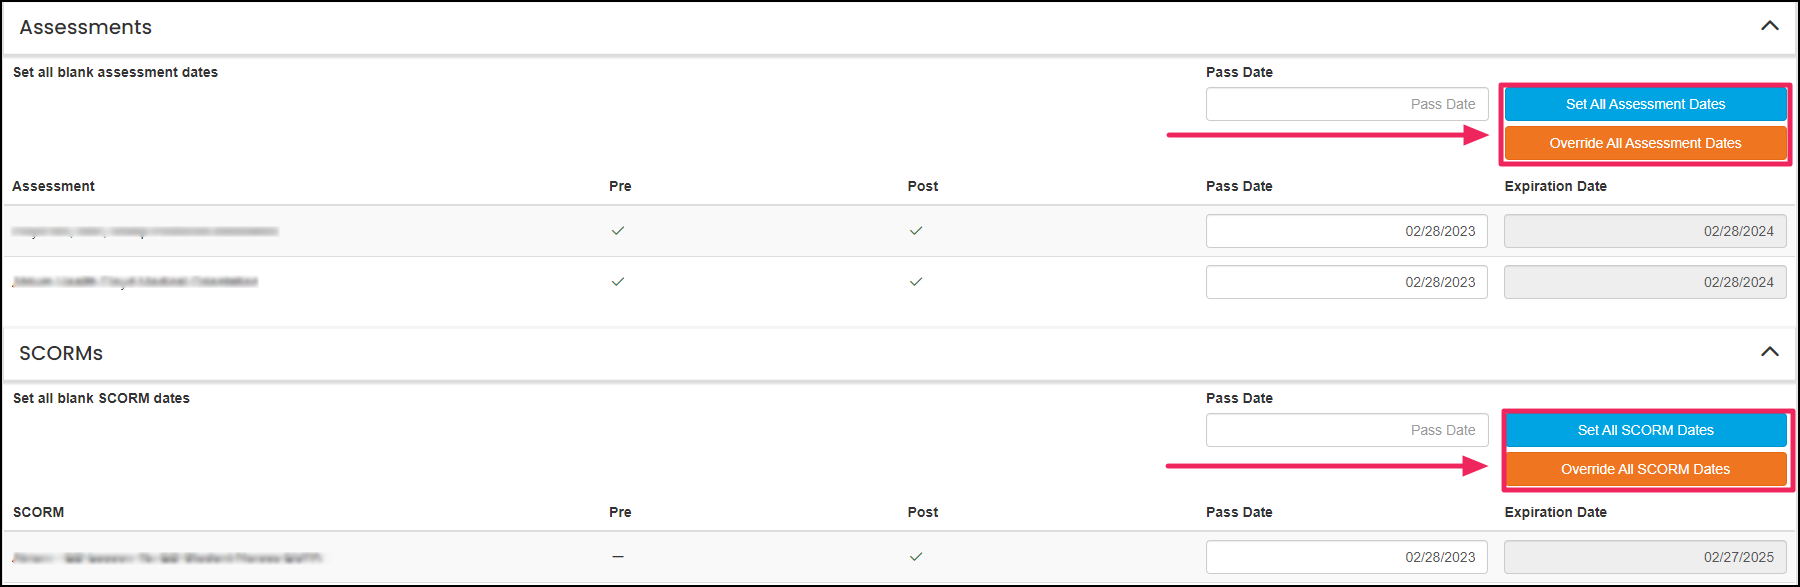This screenshot has width=1800, height=587.
Task: Click Set All Assessment Dates button
Action: click(x=1645, y=103)
